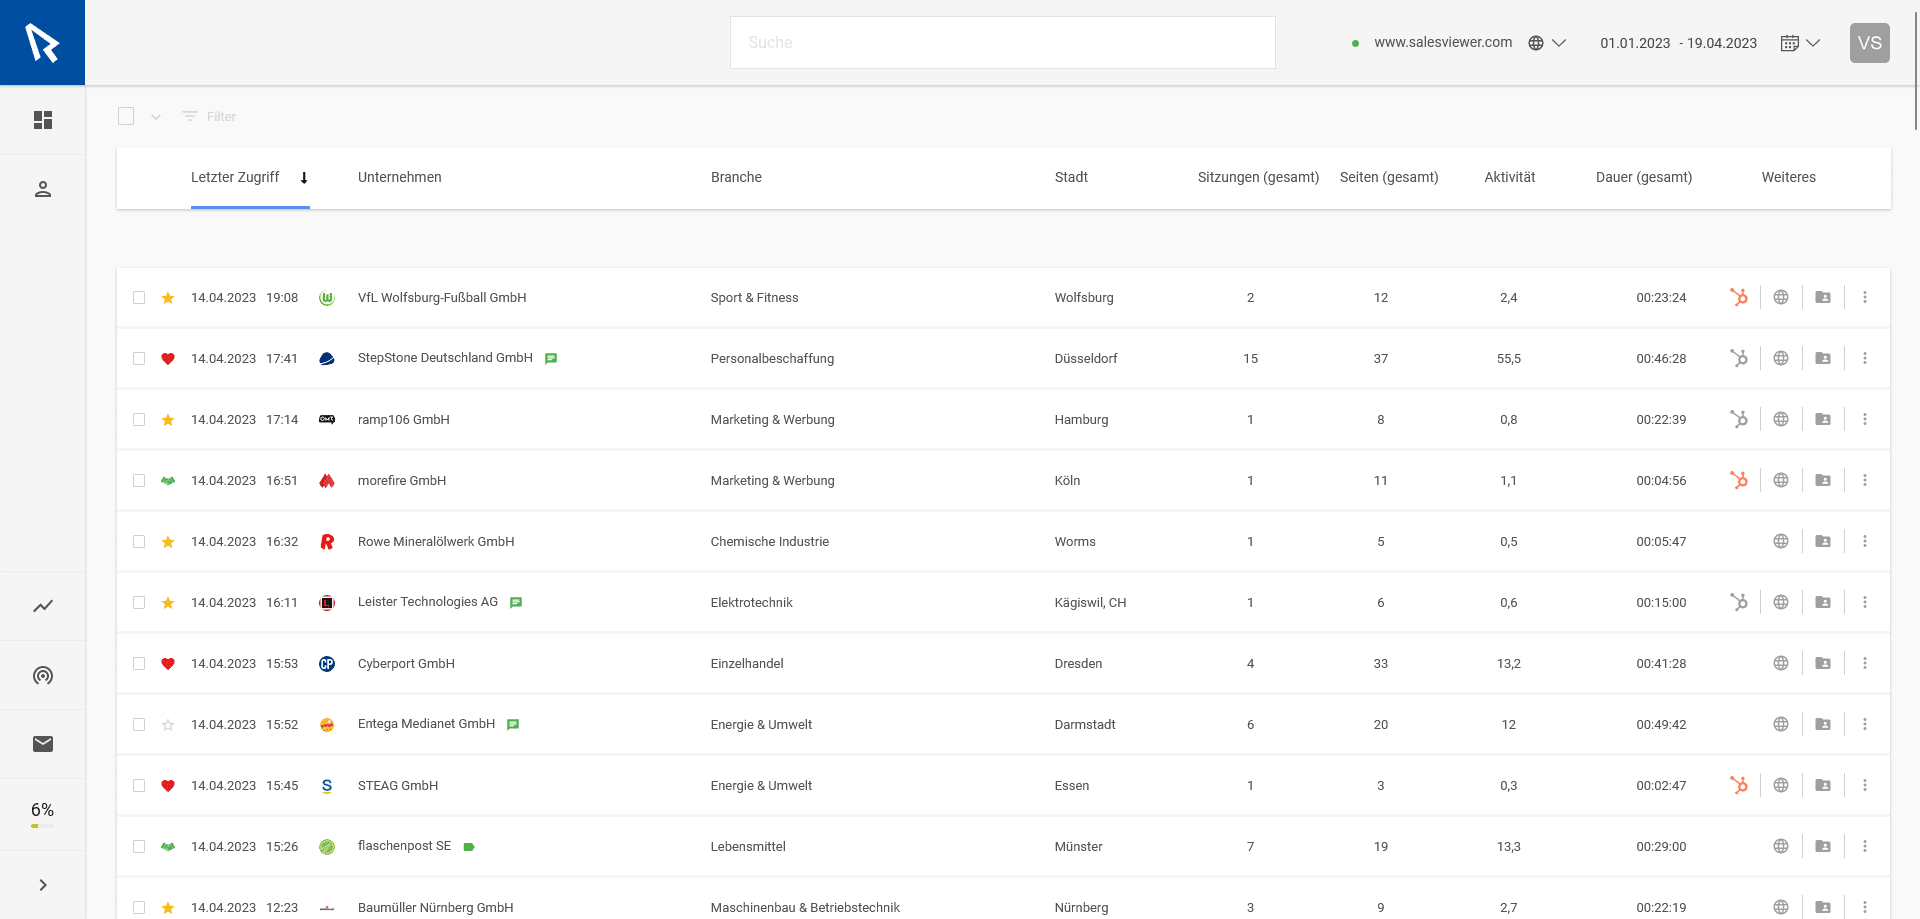The image size is (1920, 919).
Task: Open the contacts person icon in sidebar
Action: (42, 189)
